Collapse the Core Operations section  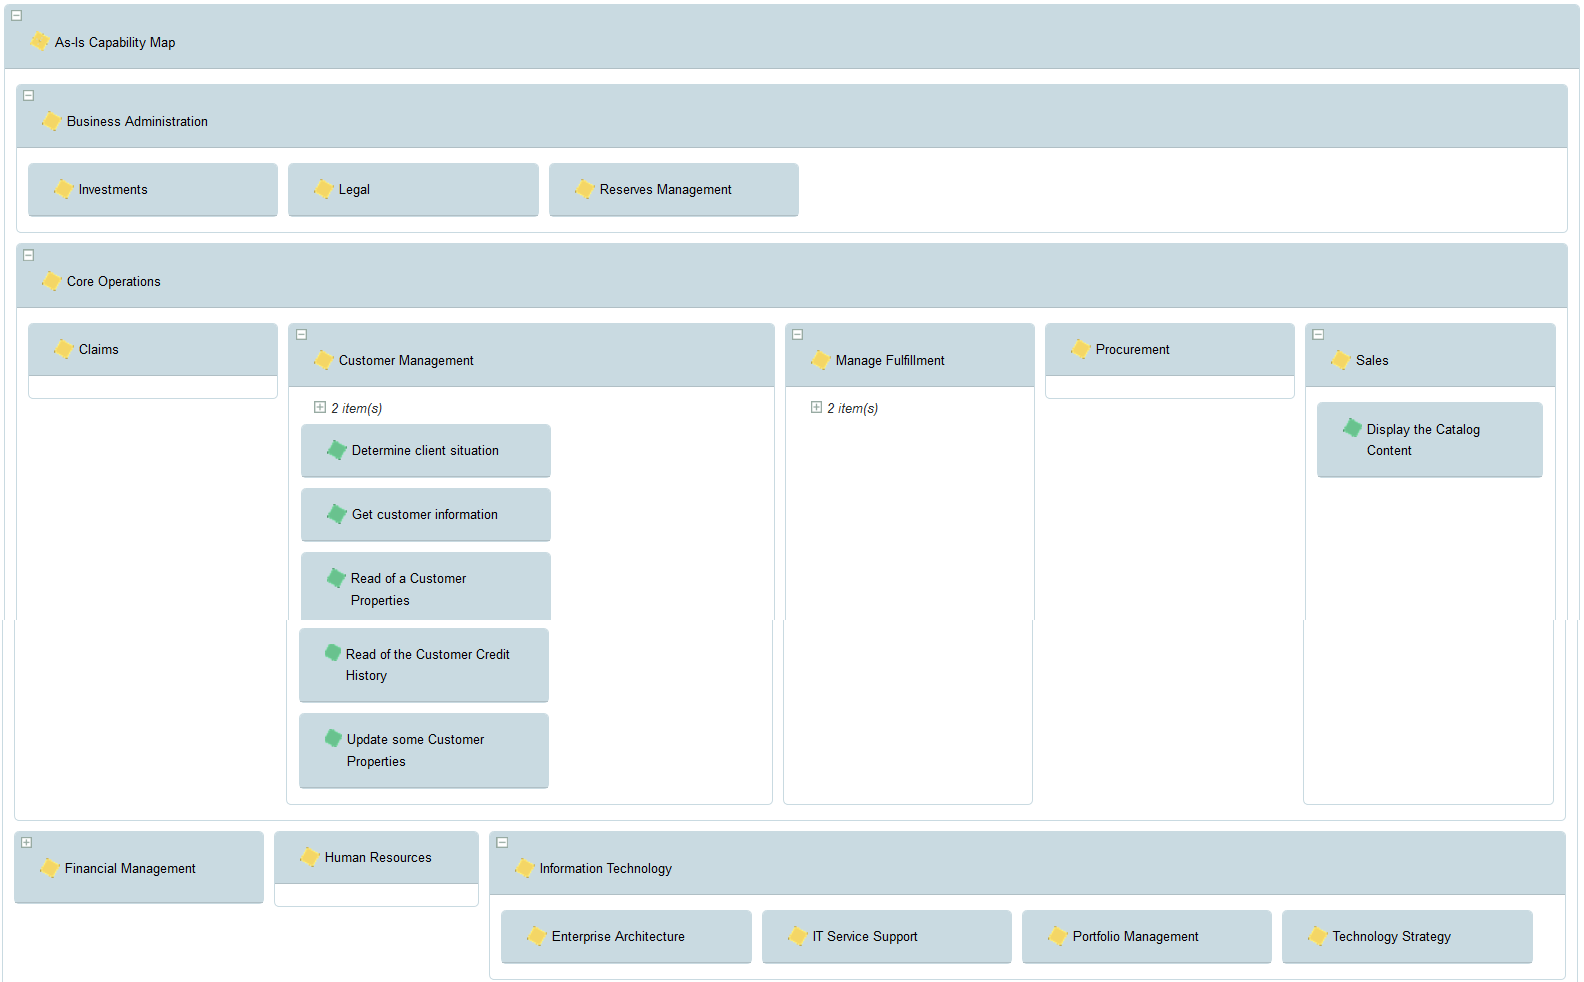29,256
